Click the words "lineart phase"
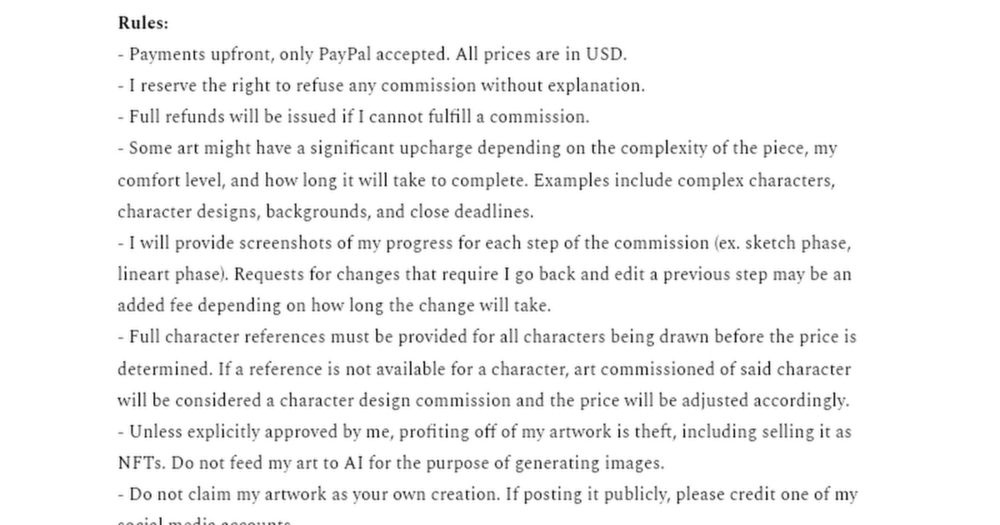This screenshot has height=525, width=1000. tap(172, 274)
